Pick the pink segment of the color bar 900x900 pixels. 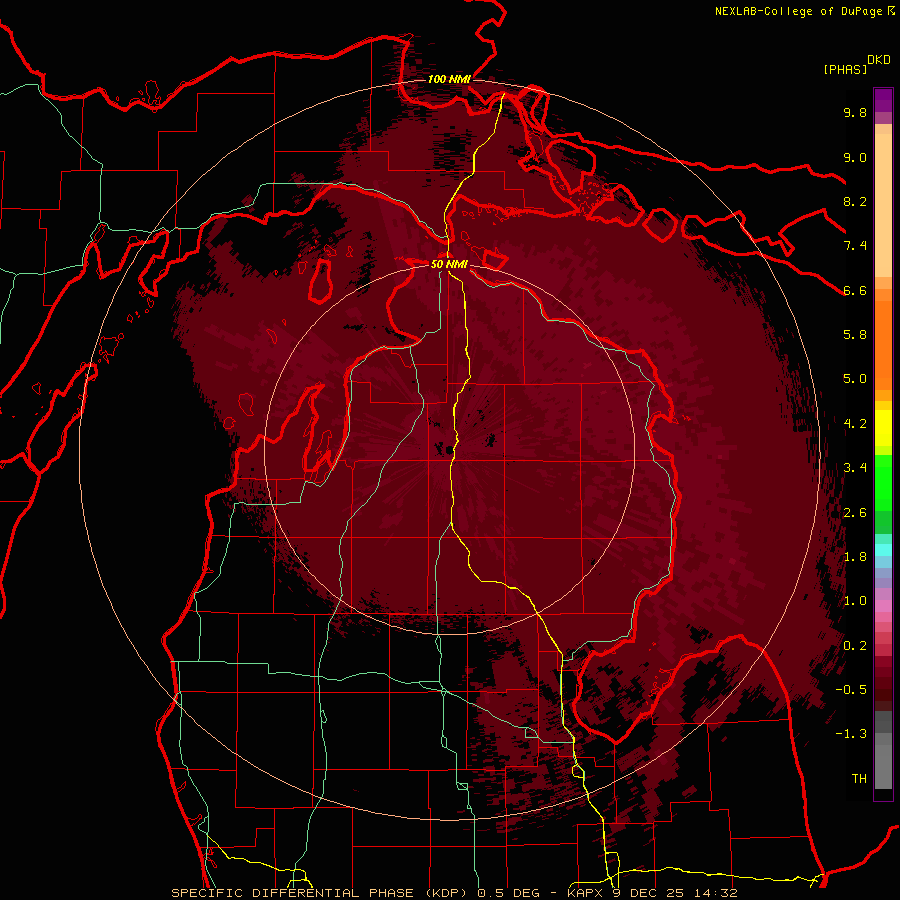(883, 606)
